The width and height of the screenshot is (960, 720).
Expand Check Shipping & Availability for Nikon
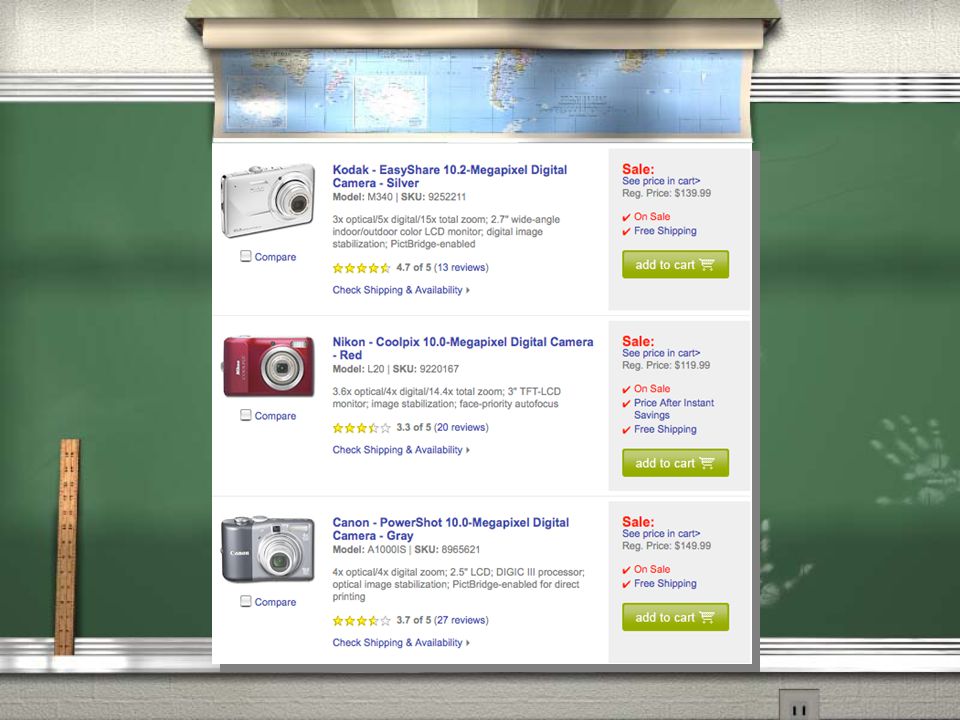click(401, 449)
